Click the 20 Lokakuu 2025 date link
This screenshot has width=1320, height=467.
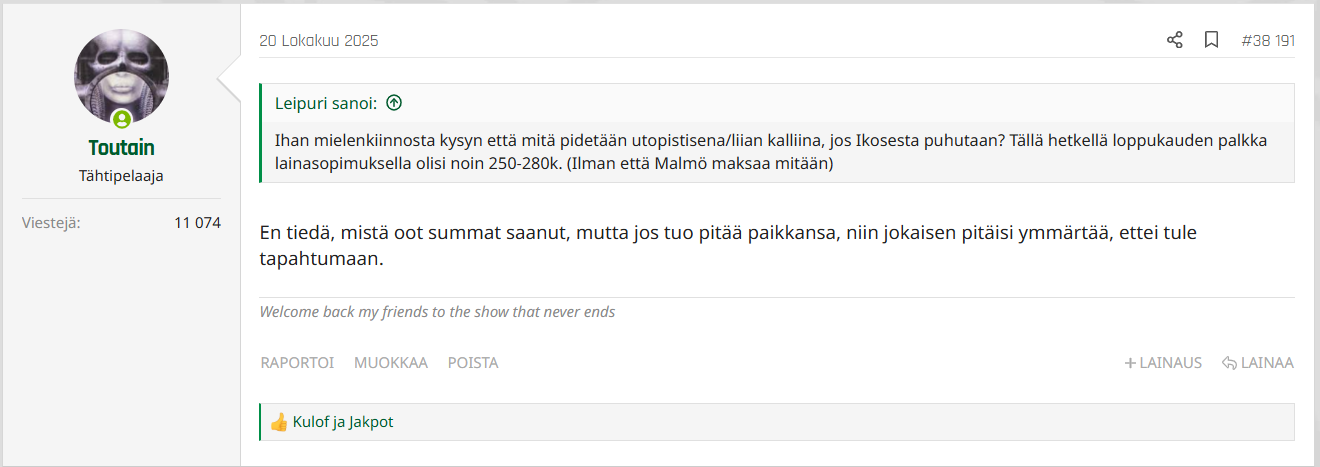point(319,41)
